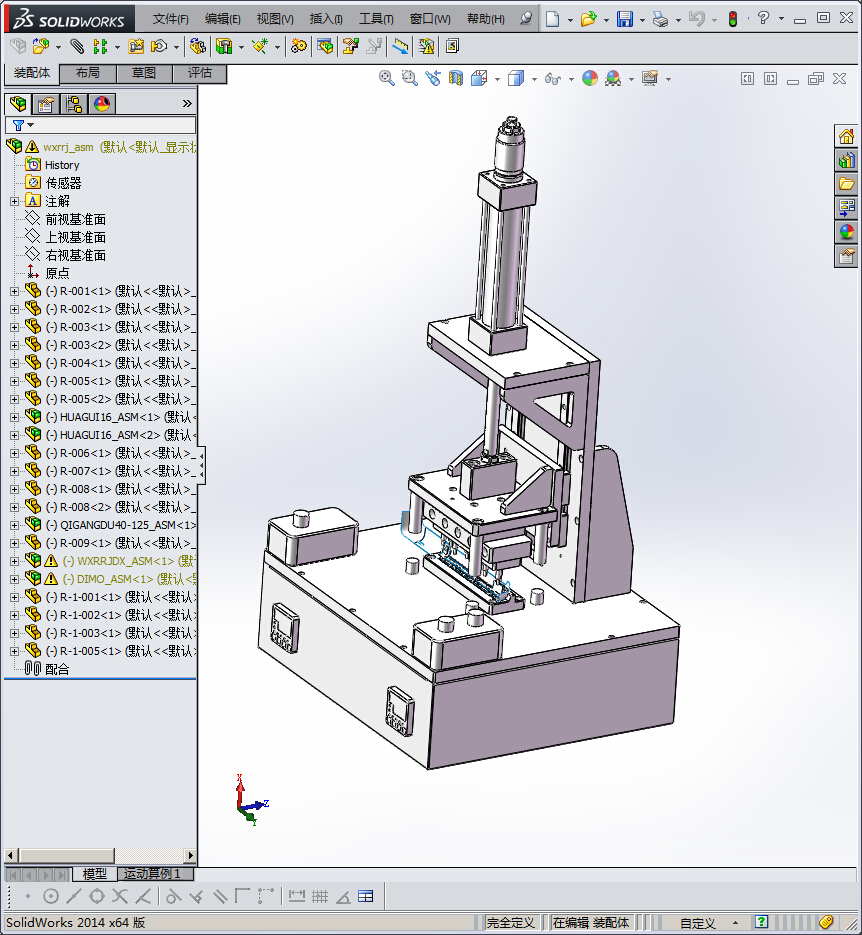Select the 配合 mates folder
The height and width of the screenshot is (935, 862).
57,669
